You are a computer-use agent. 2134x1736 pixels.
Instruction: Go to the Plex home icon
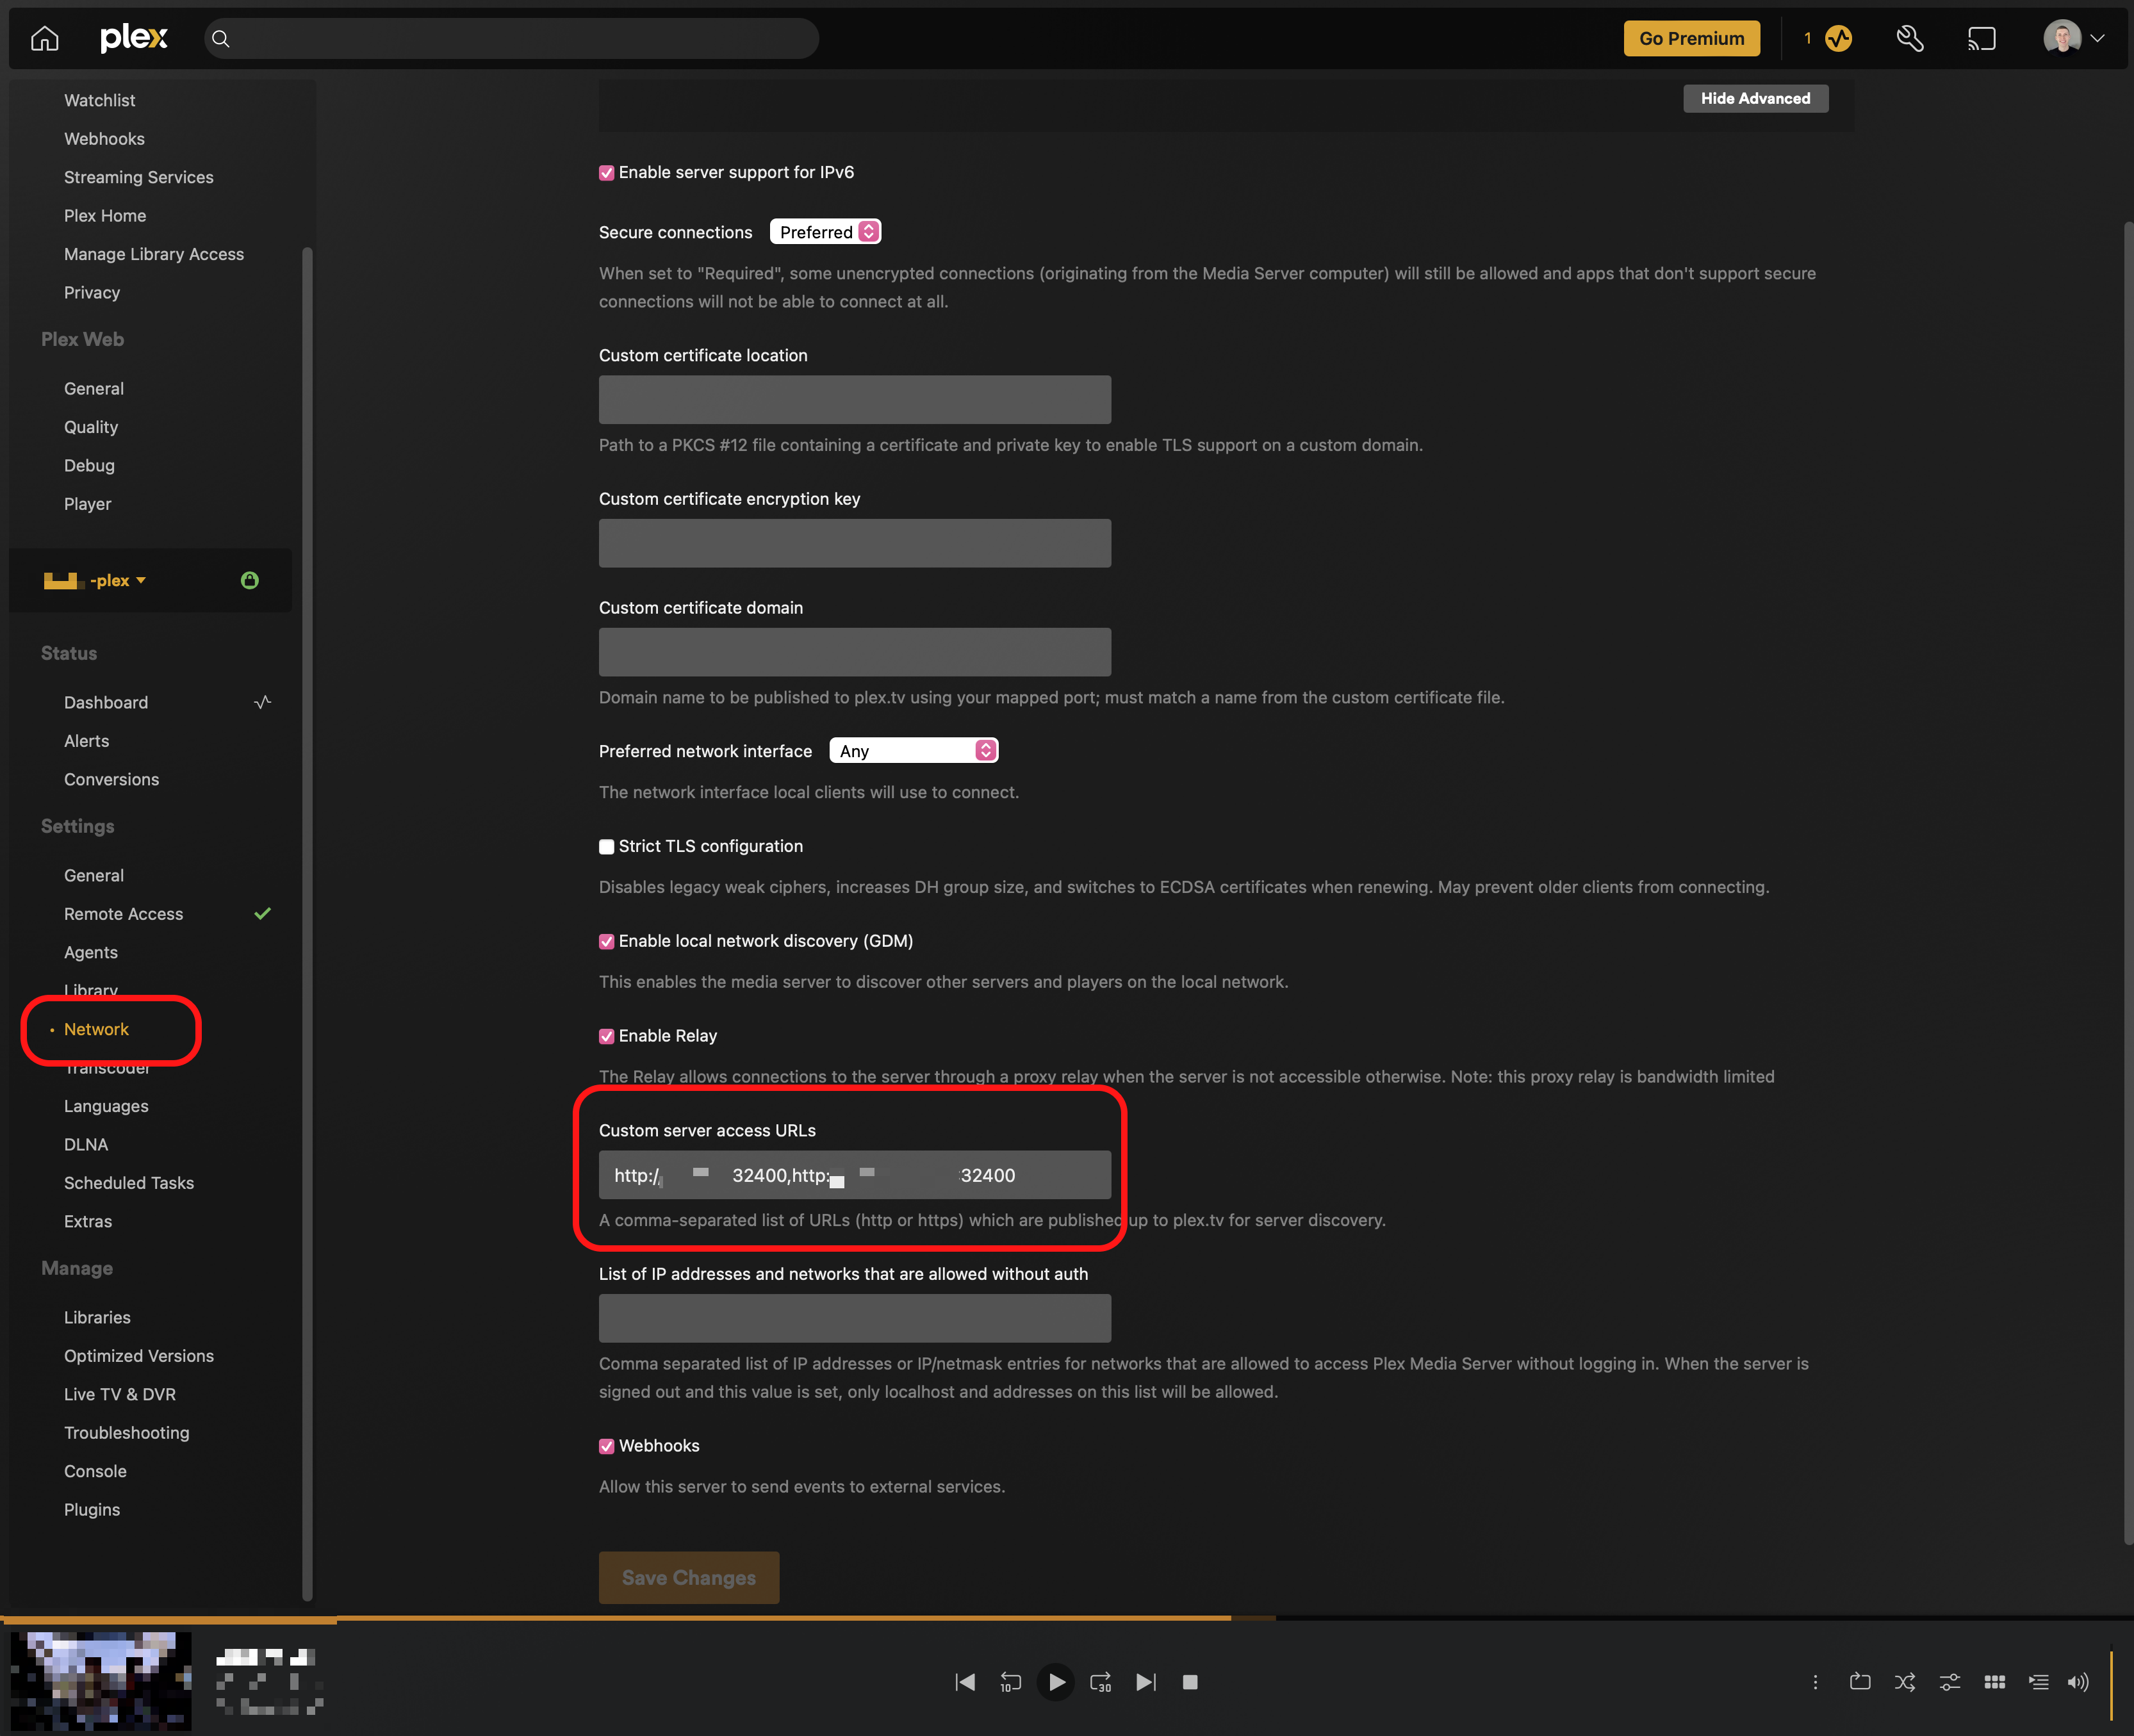pos(45,39)
